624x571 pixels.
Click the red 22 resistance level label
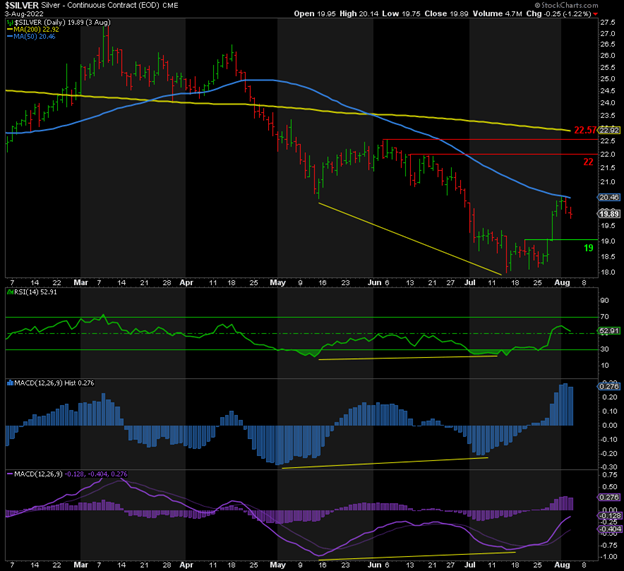590,160
